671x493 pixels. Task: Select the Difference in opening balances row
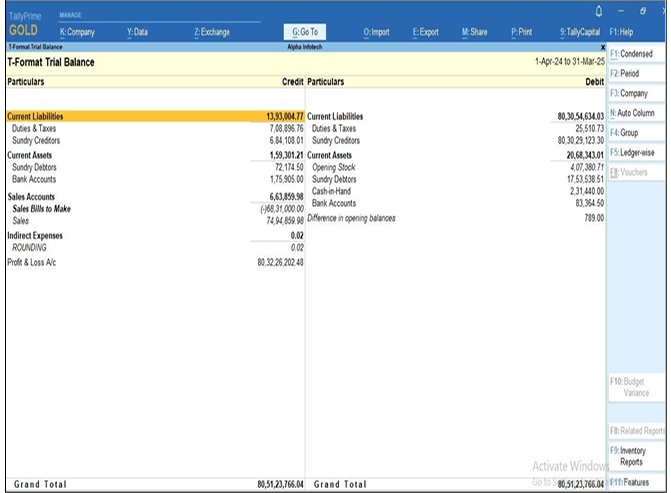(455, 218)
